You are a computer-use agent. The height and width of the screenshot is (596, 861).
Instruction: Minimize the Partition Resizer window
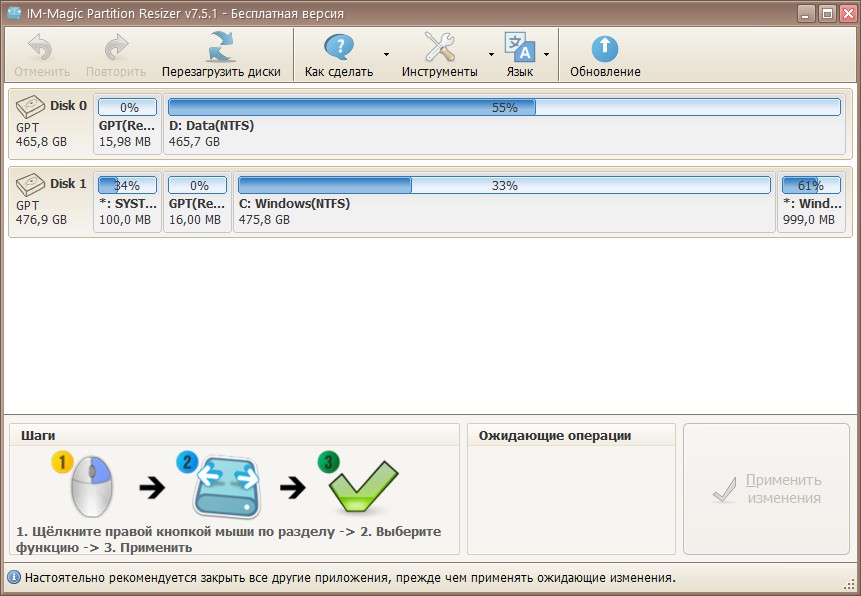click(806, 13)
